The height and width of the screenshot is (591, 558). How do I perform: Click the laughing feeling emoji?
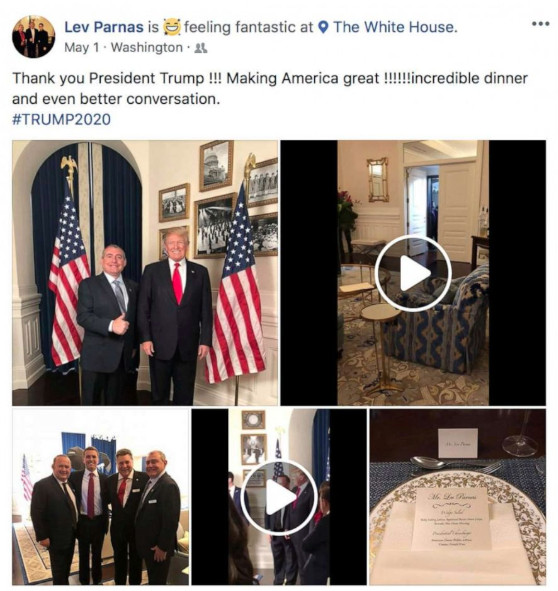pos(172,27)
